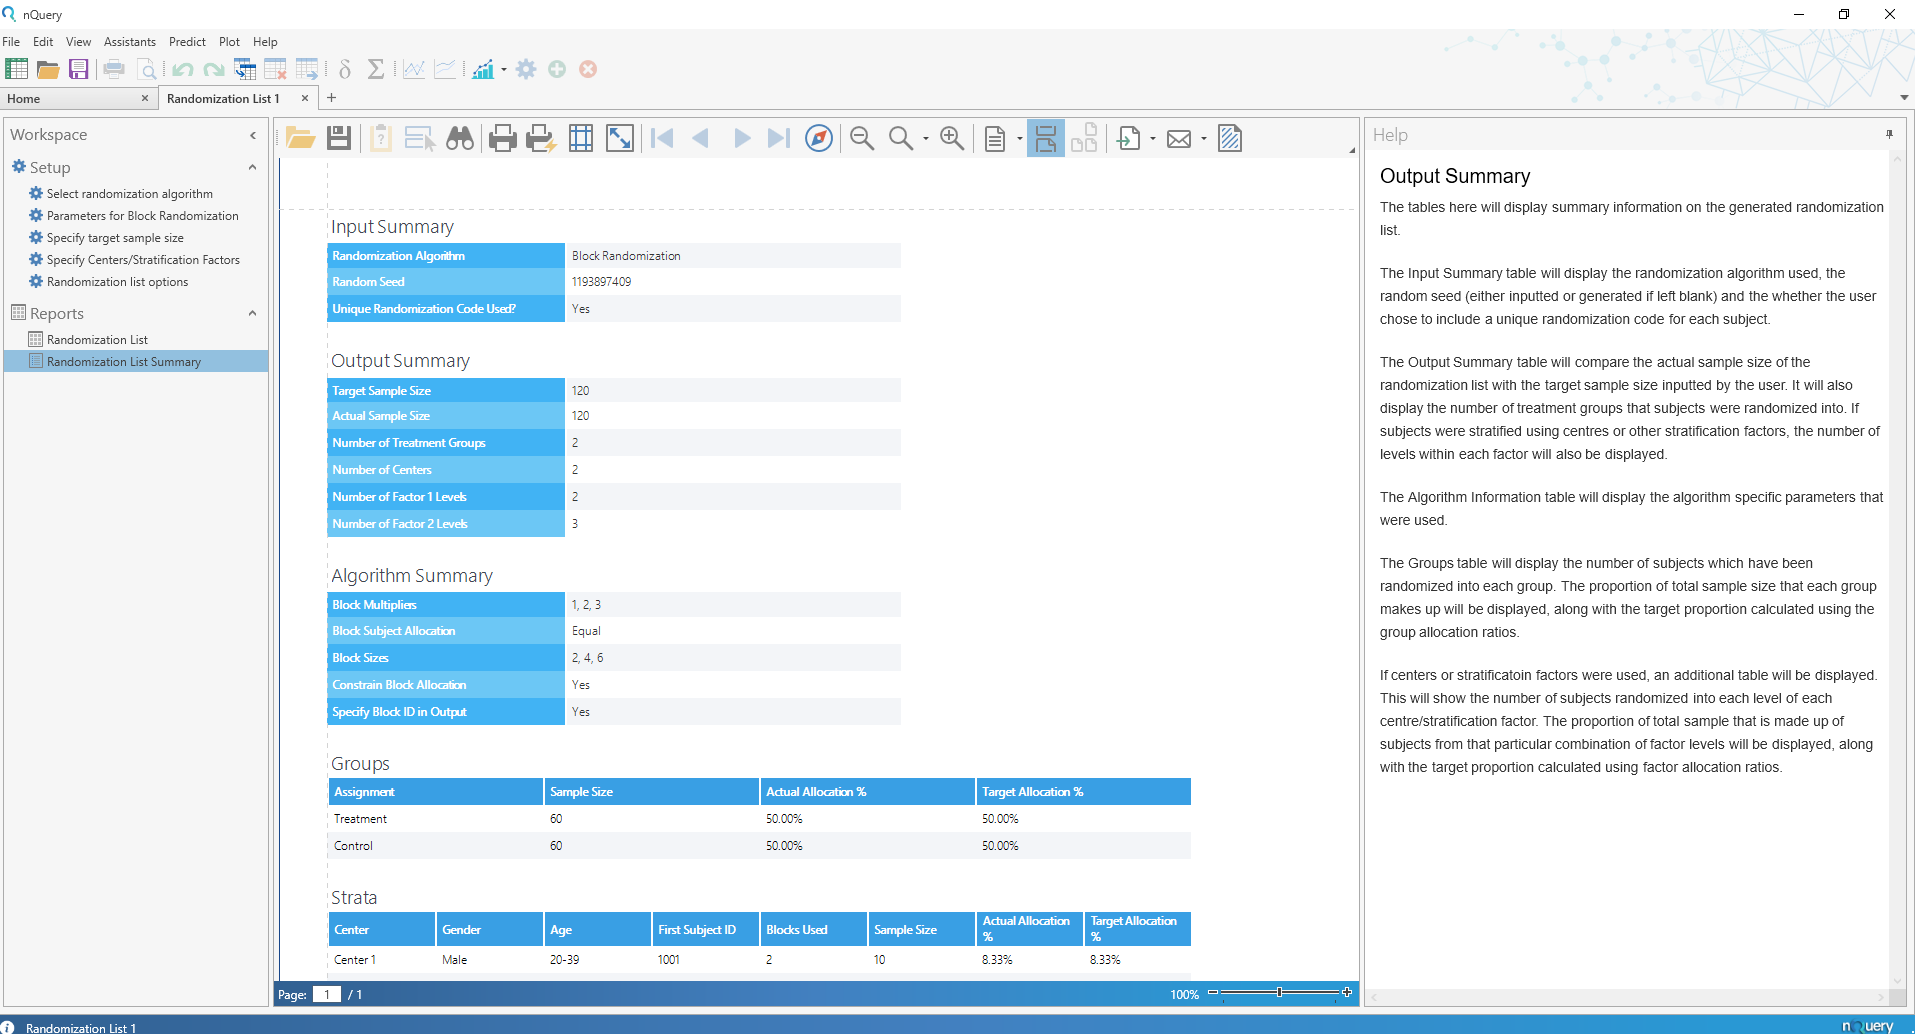
Task: Open the export dropdown arrow
Action: 1152,138
